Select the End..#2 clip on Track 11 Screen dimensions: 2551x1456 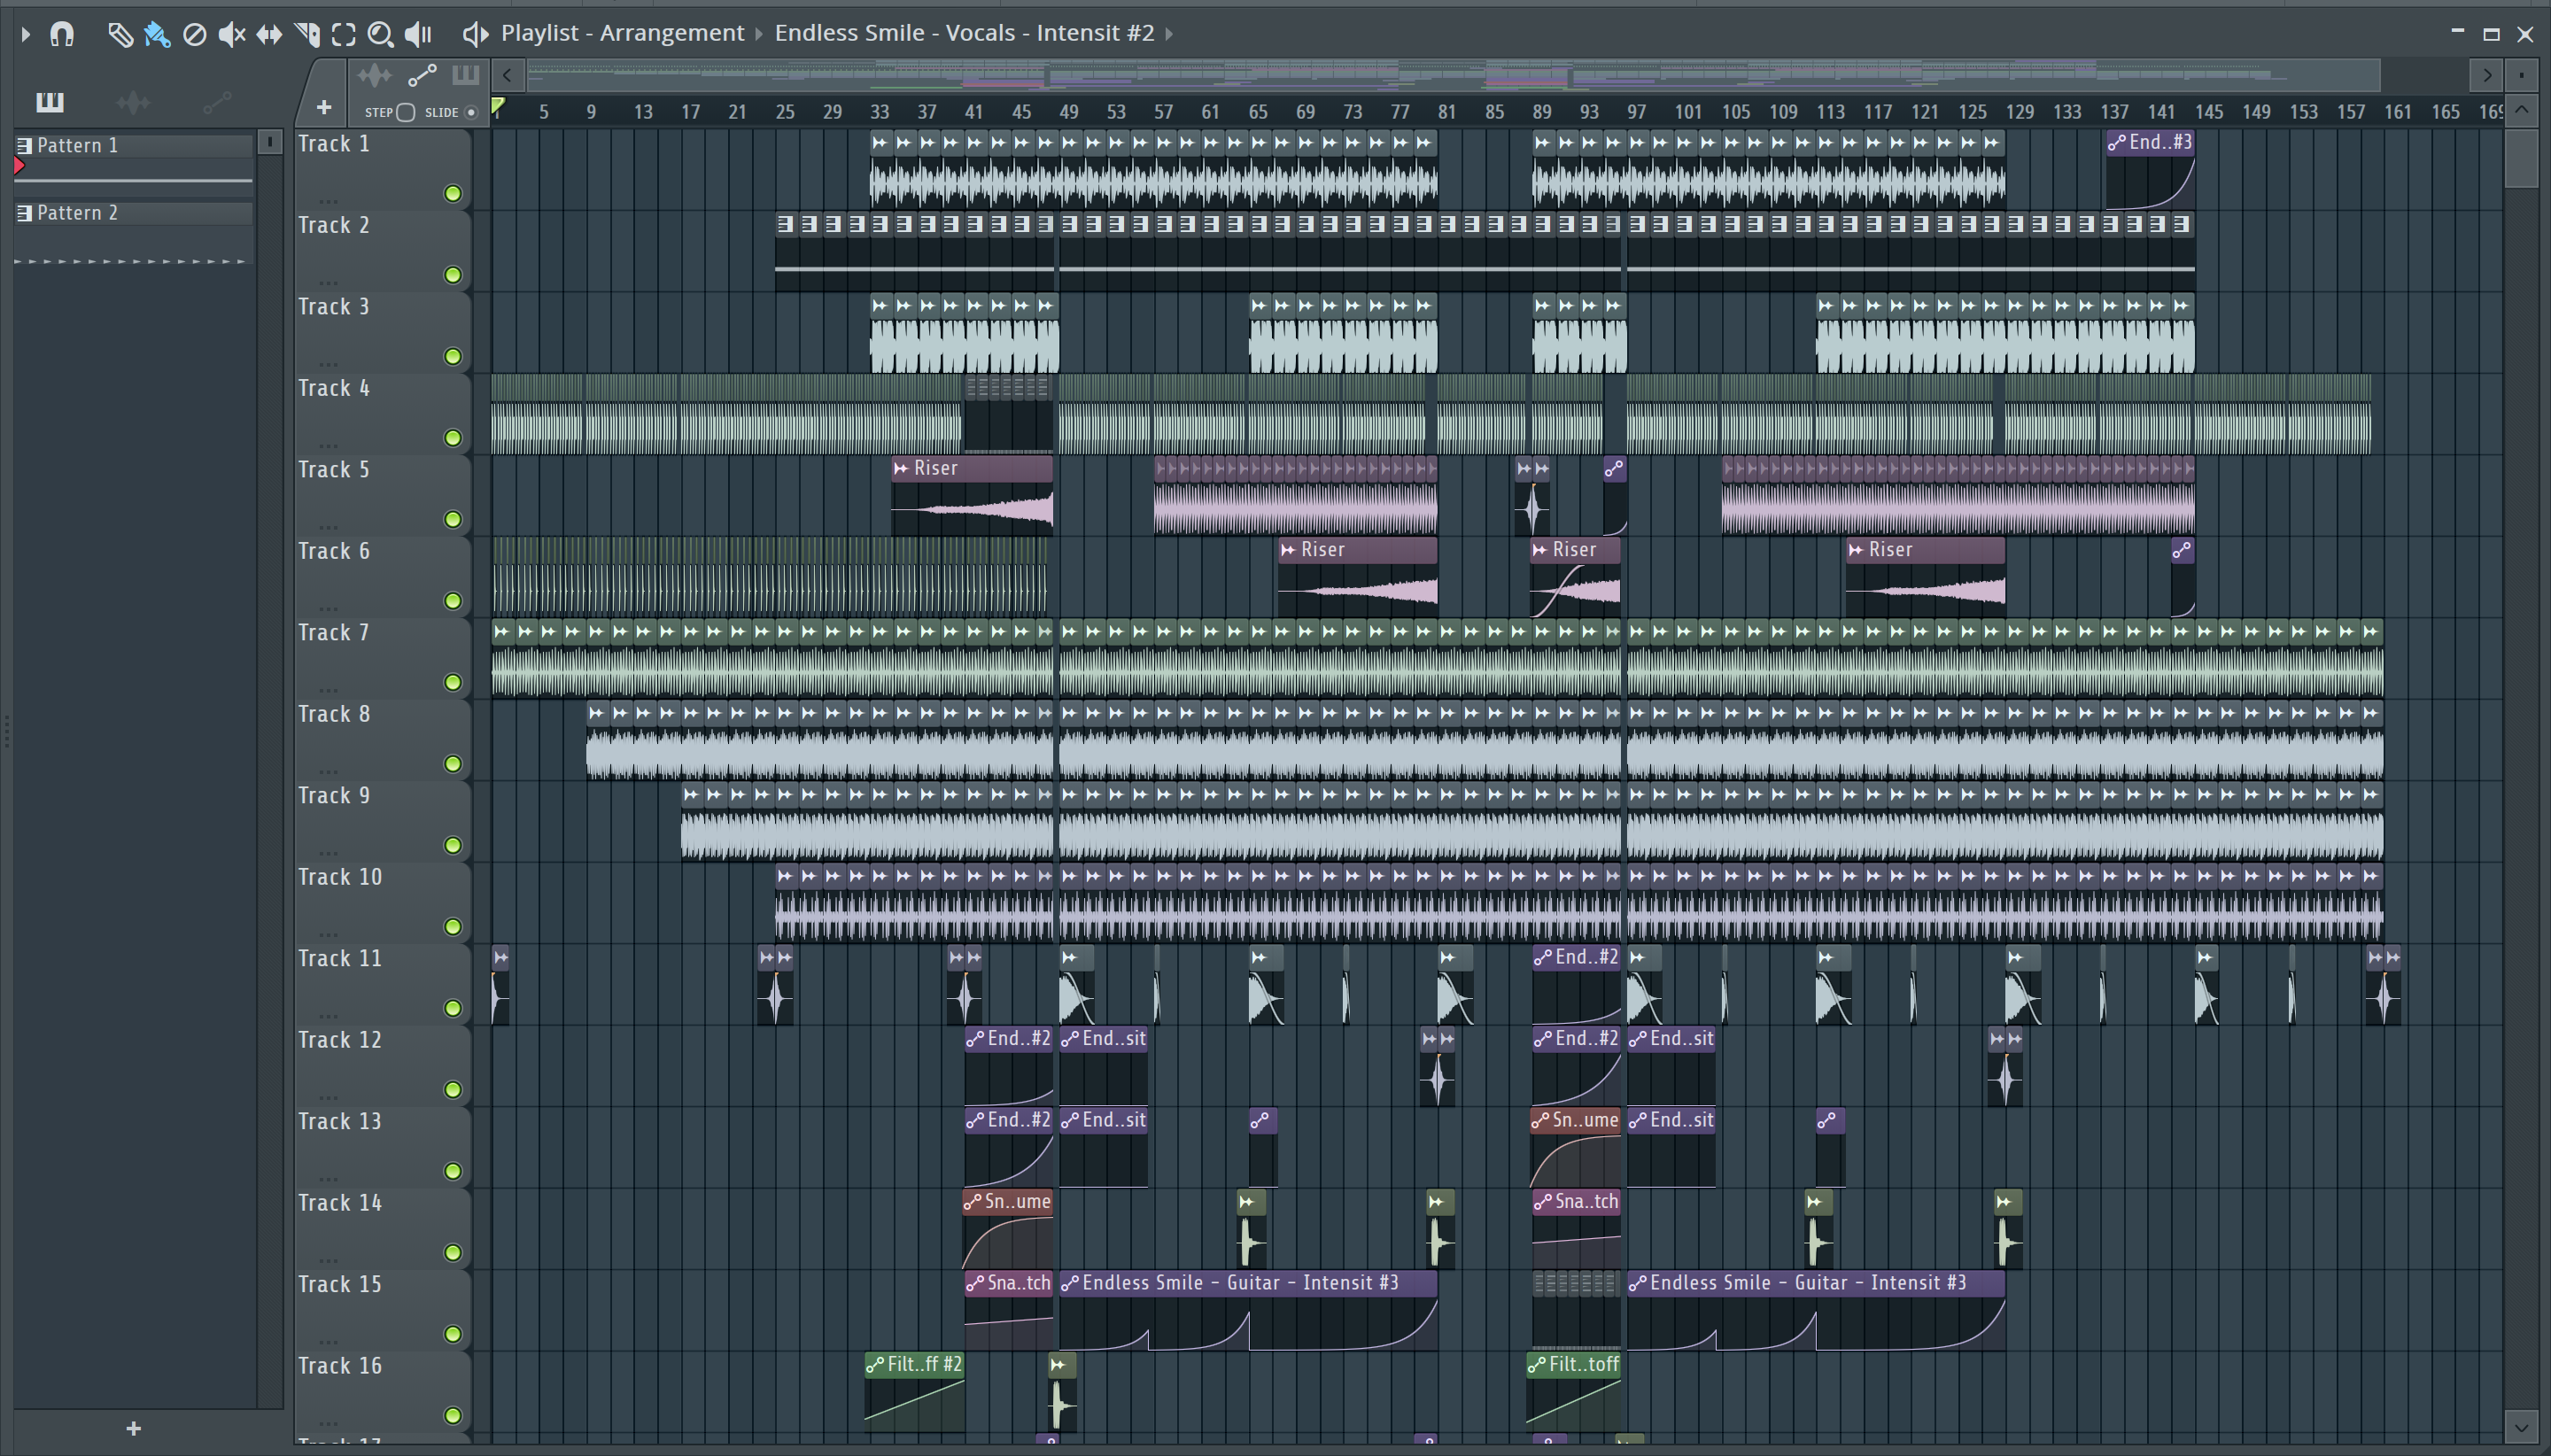tap(1576, 984)
